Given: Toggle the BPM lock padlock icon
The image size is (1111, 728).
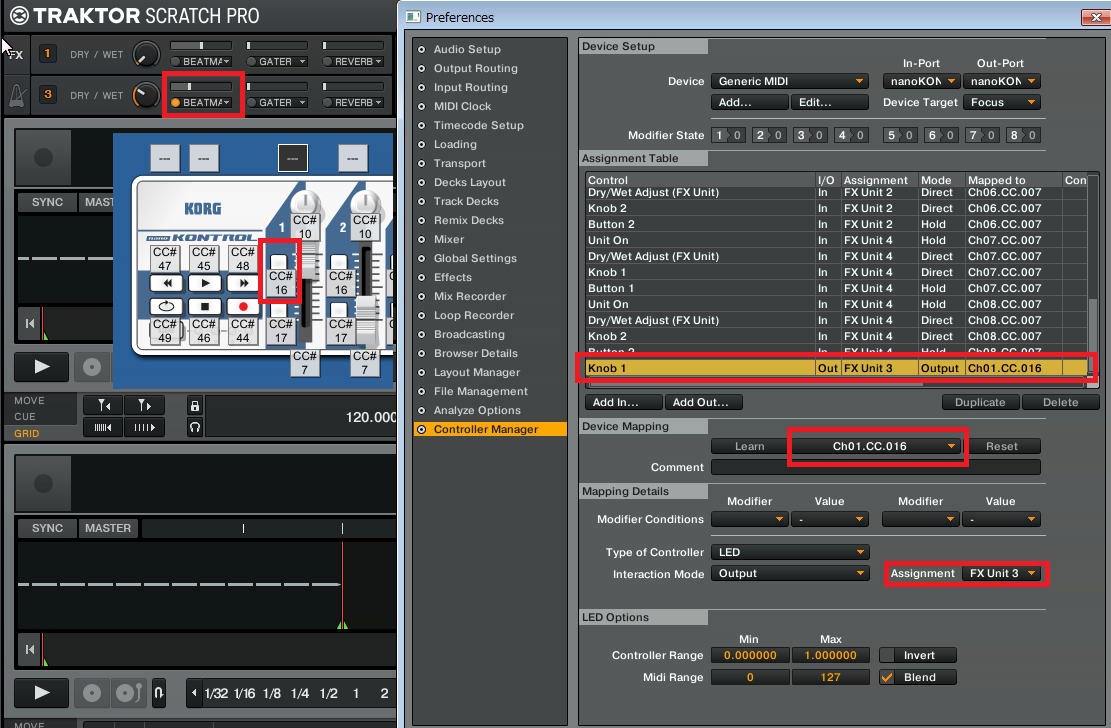Looking at the screenshot, I should (195, 405).
